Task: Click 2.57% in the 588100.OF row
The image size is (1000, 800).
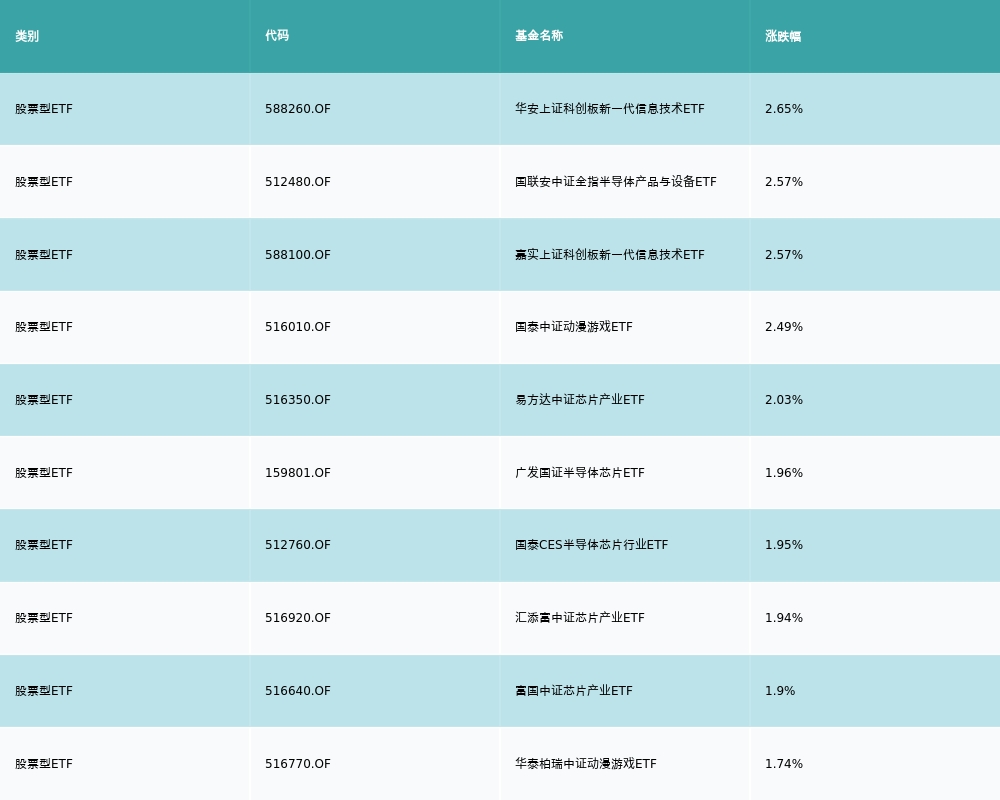Action: point(784,255)
